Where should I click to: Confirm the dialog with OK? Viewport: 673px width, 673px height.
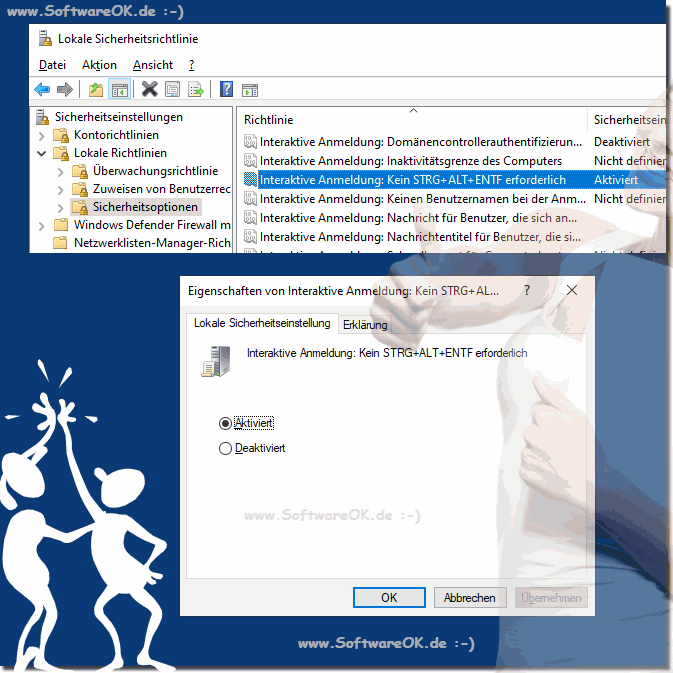point(389,597)
